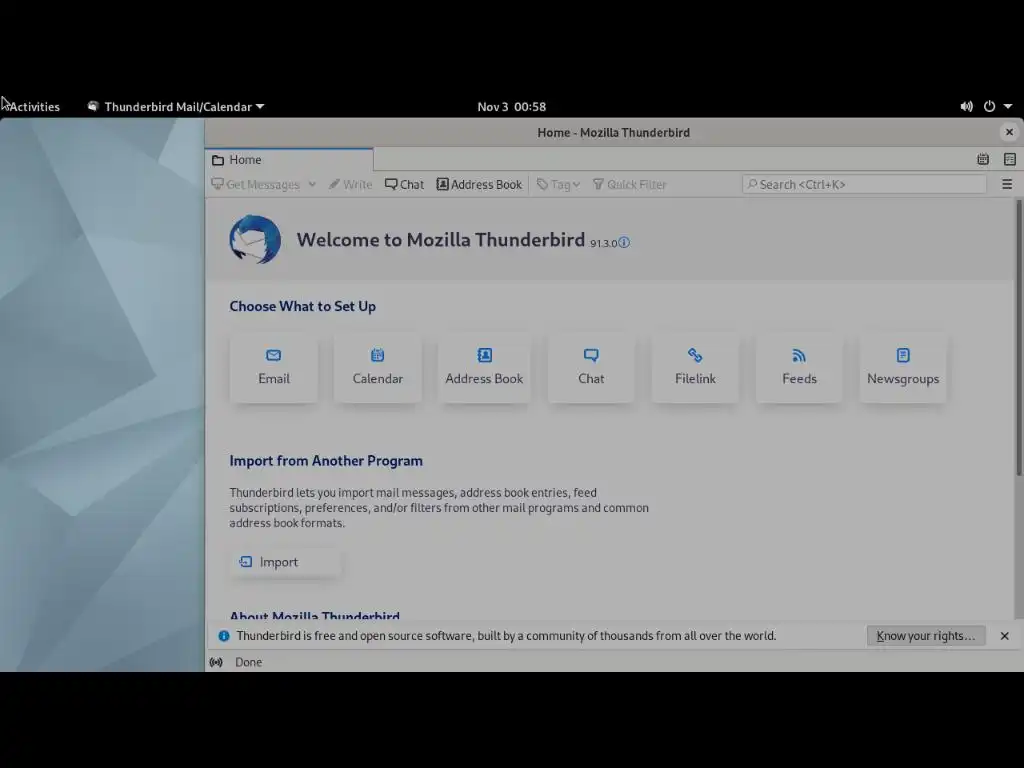Click the power icon in top bar

[989, 106]
